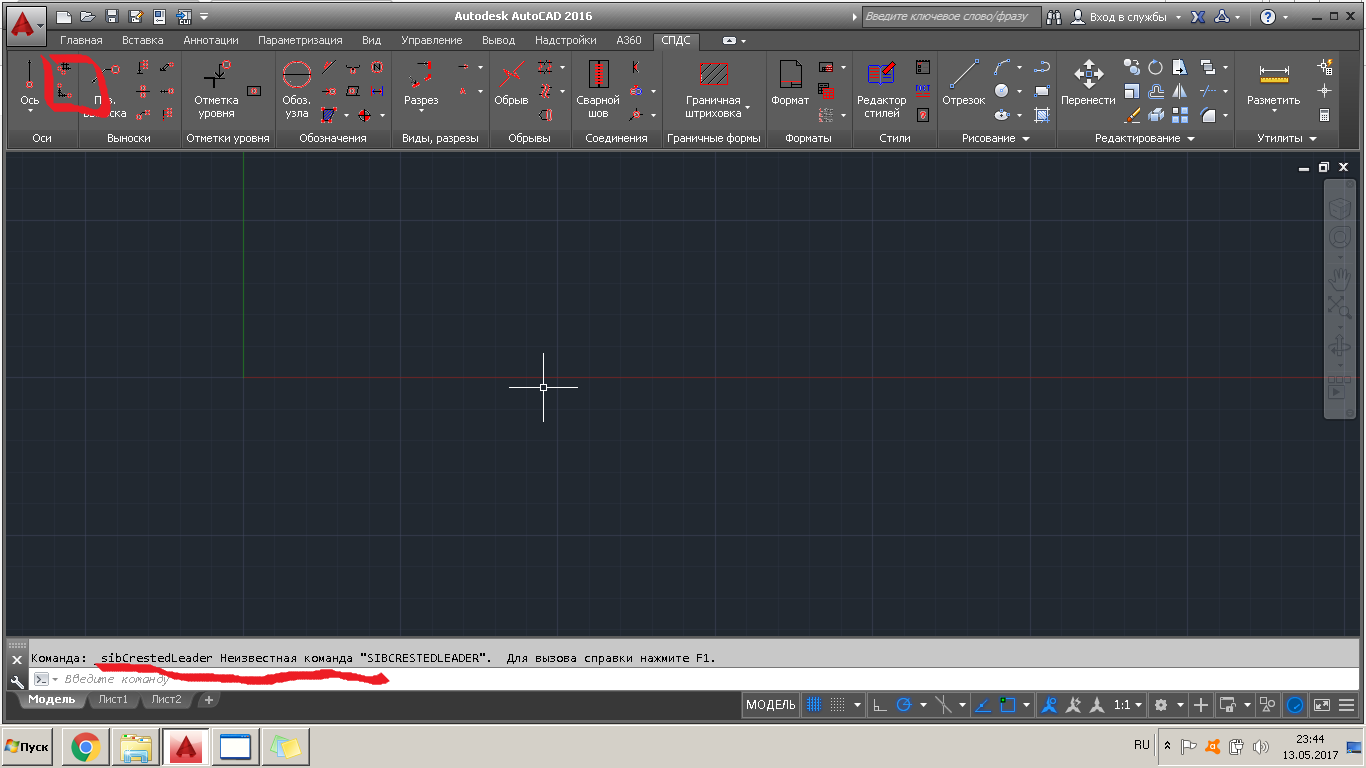Screen dimensions: 1366x768
Task: Toggle object snap tracking in status bar
Action: click(982, 705)
